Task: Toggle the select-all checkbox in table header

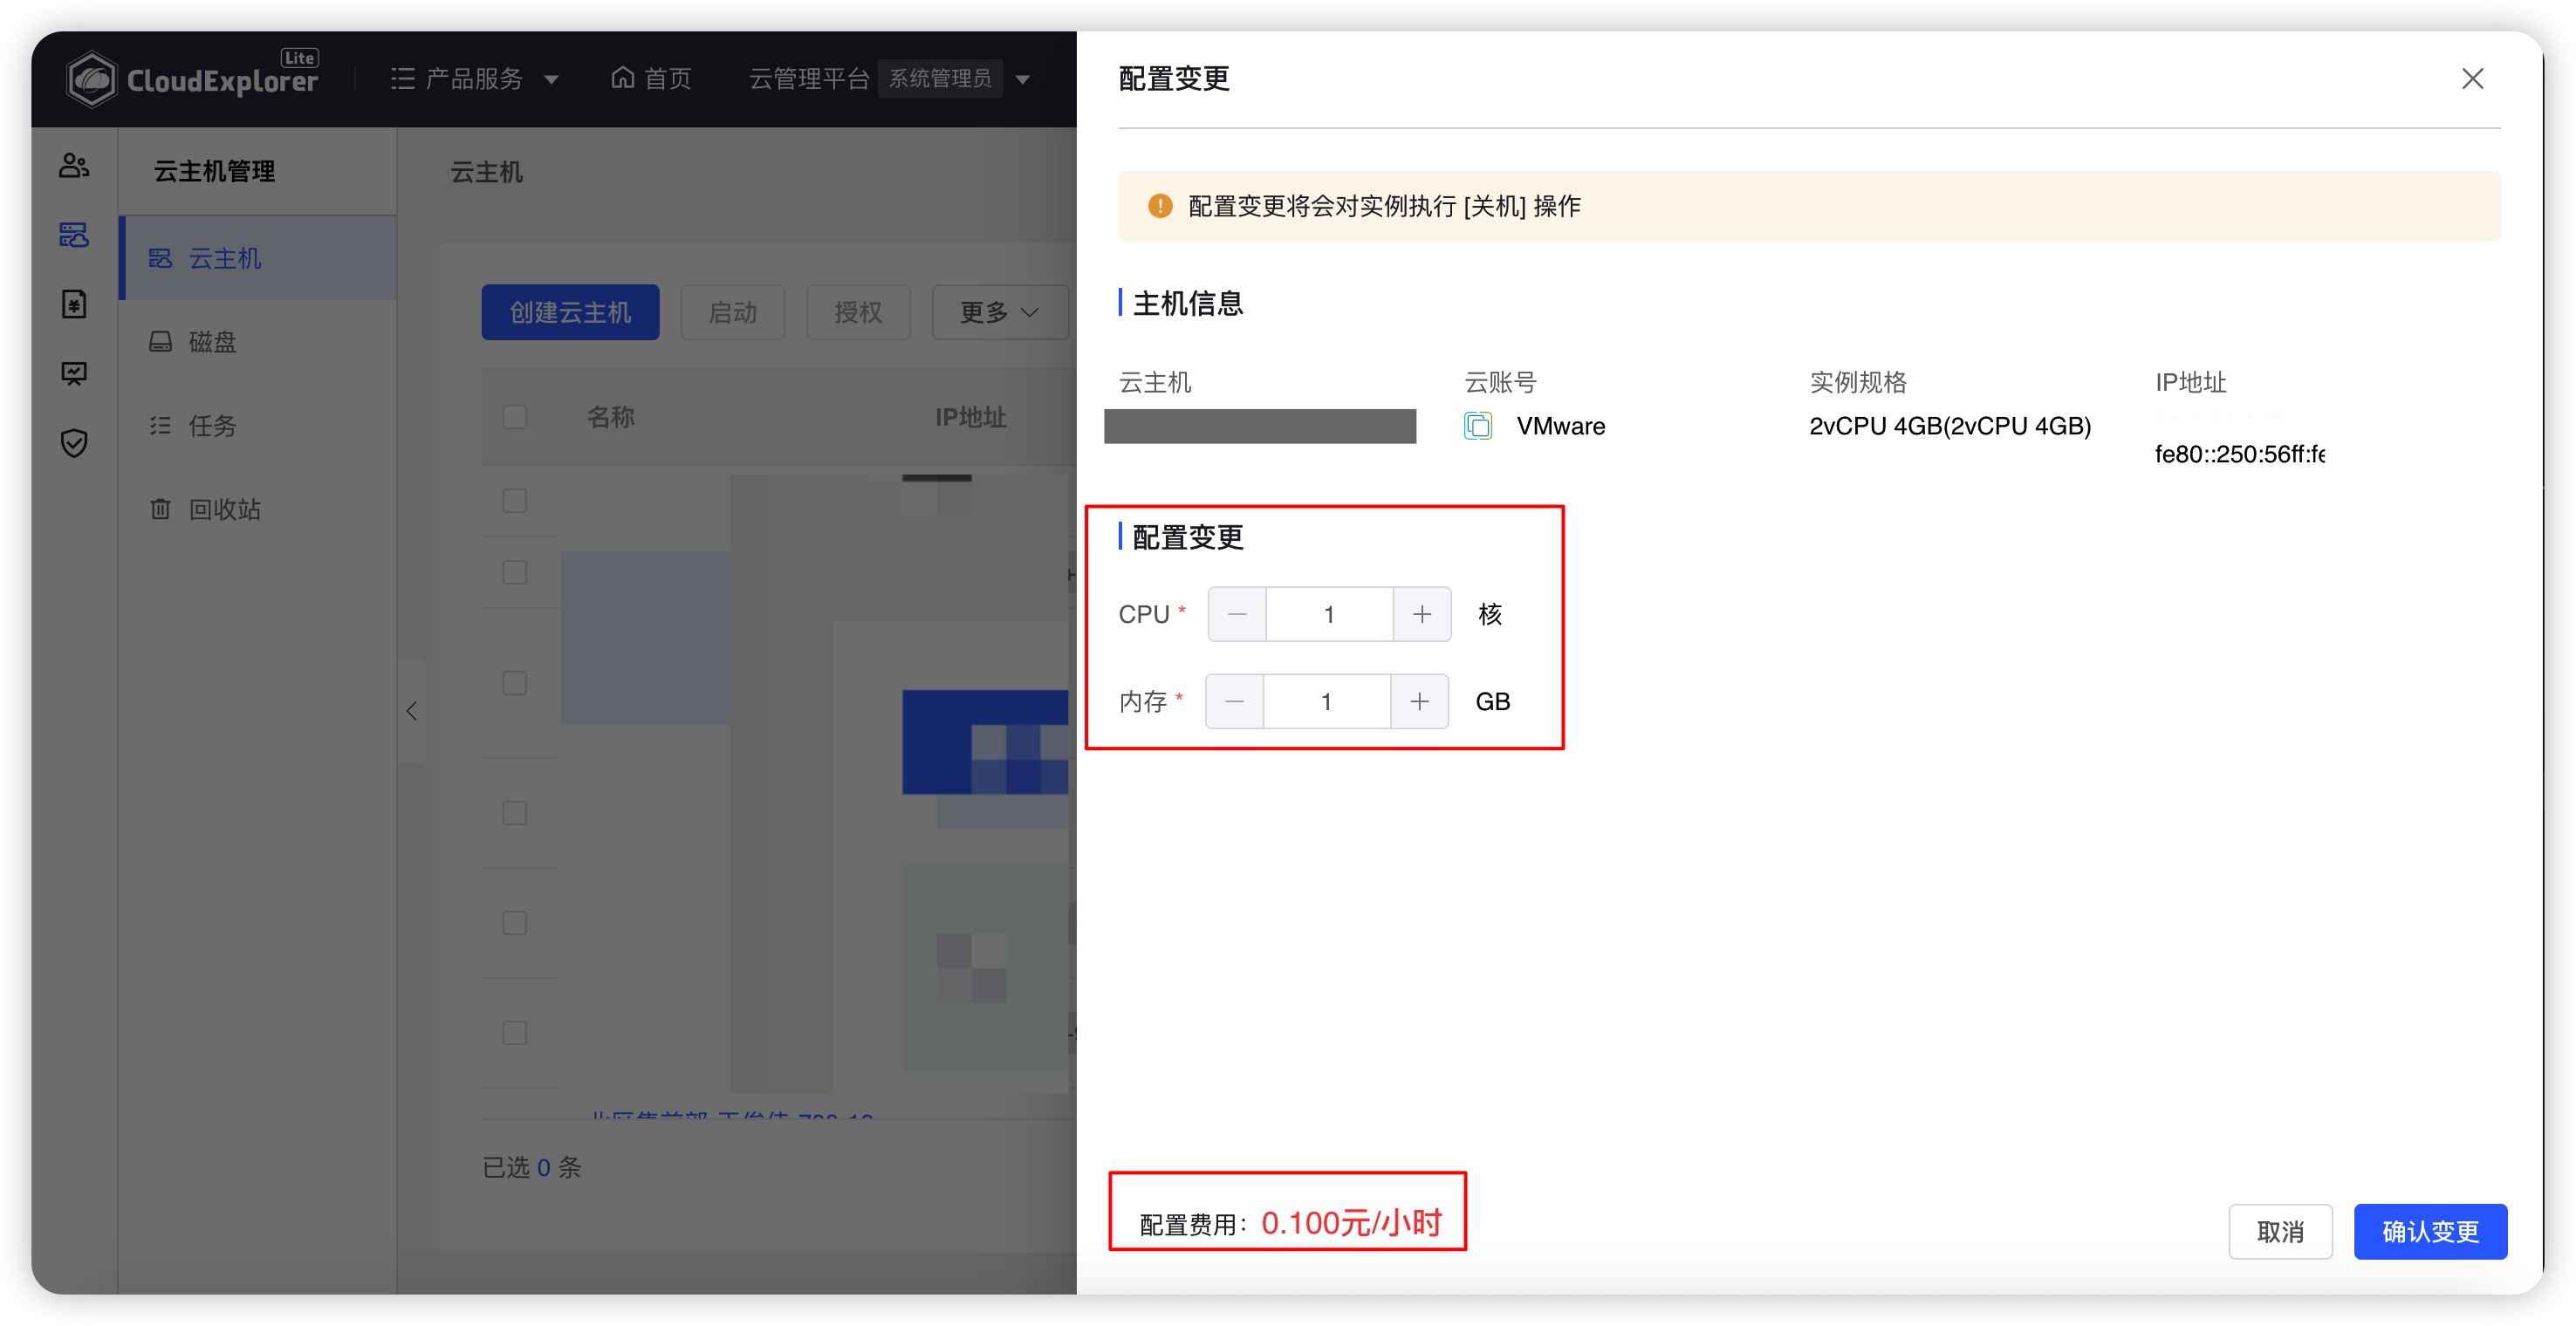Action: tap(515, 417)
